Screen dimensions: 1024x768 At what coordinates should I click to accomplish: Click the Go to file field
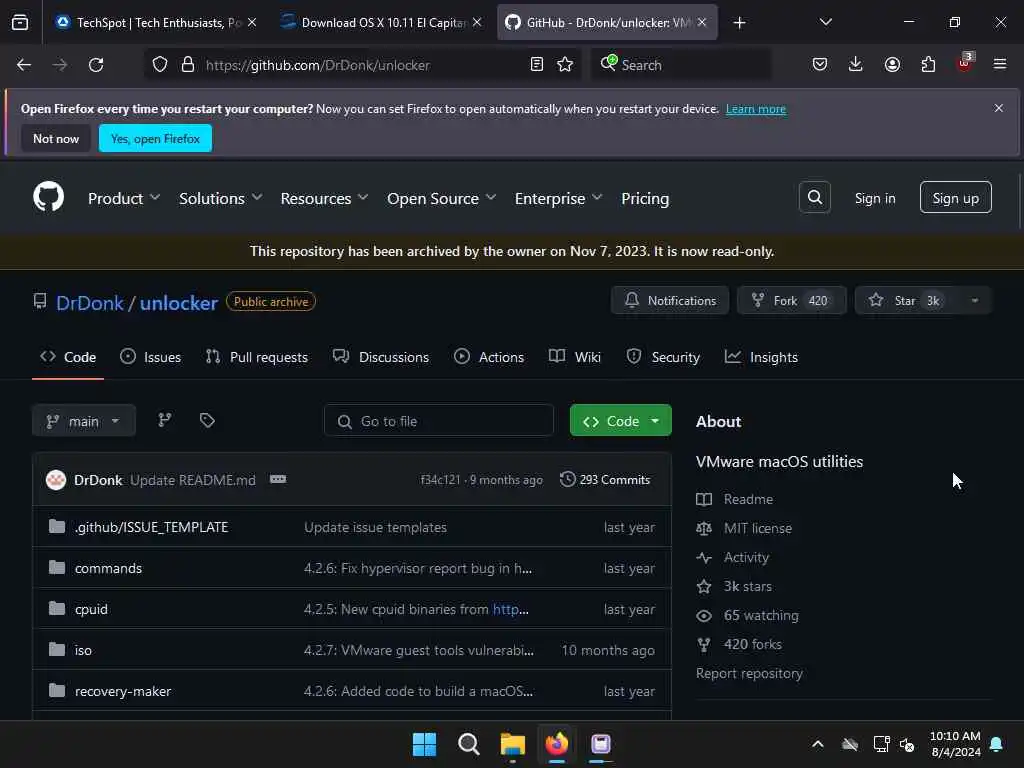[x=439, y=421]
